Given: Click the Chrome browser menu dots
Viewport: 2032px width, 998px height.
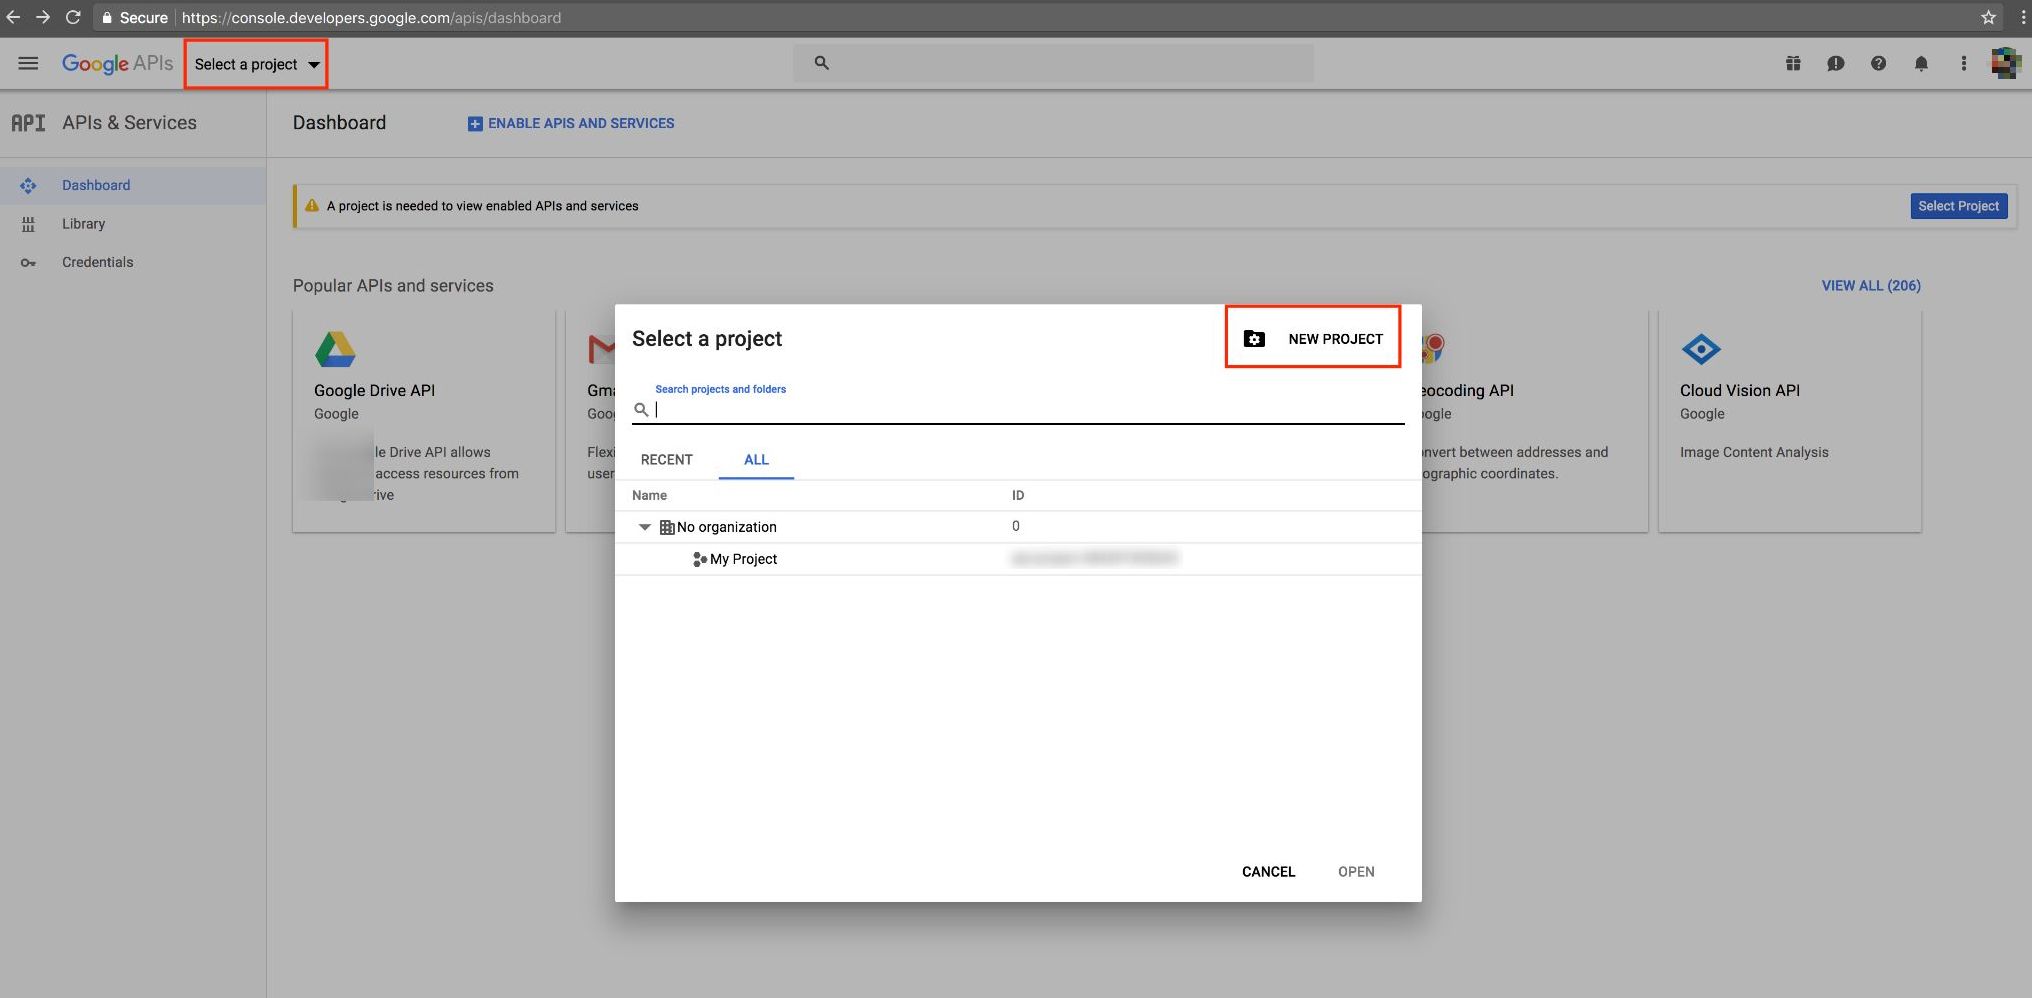Looking at the screenshot, I should (2022, 17).
